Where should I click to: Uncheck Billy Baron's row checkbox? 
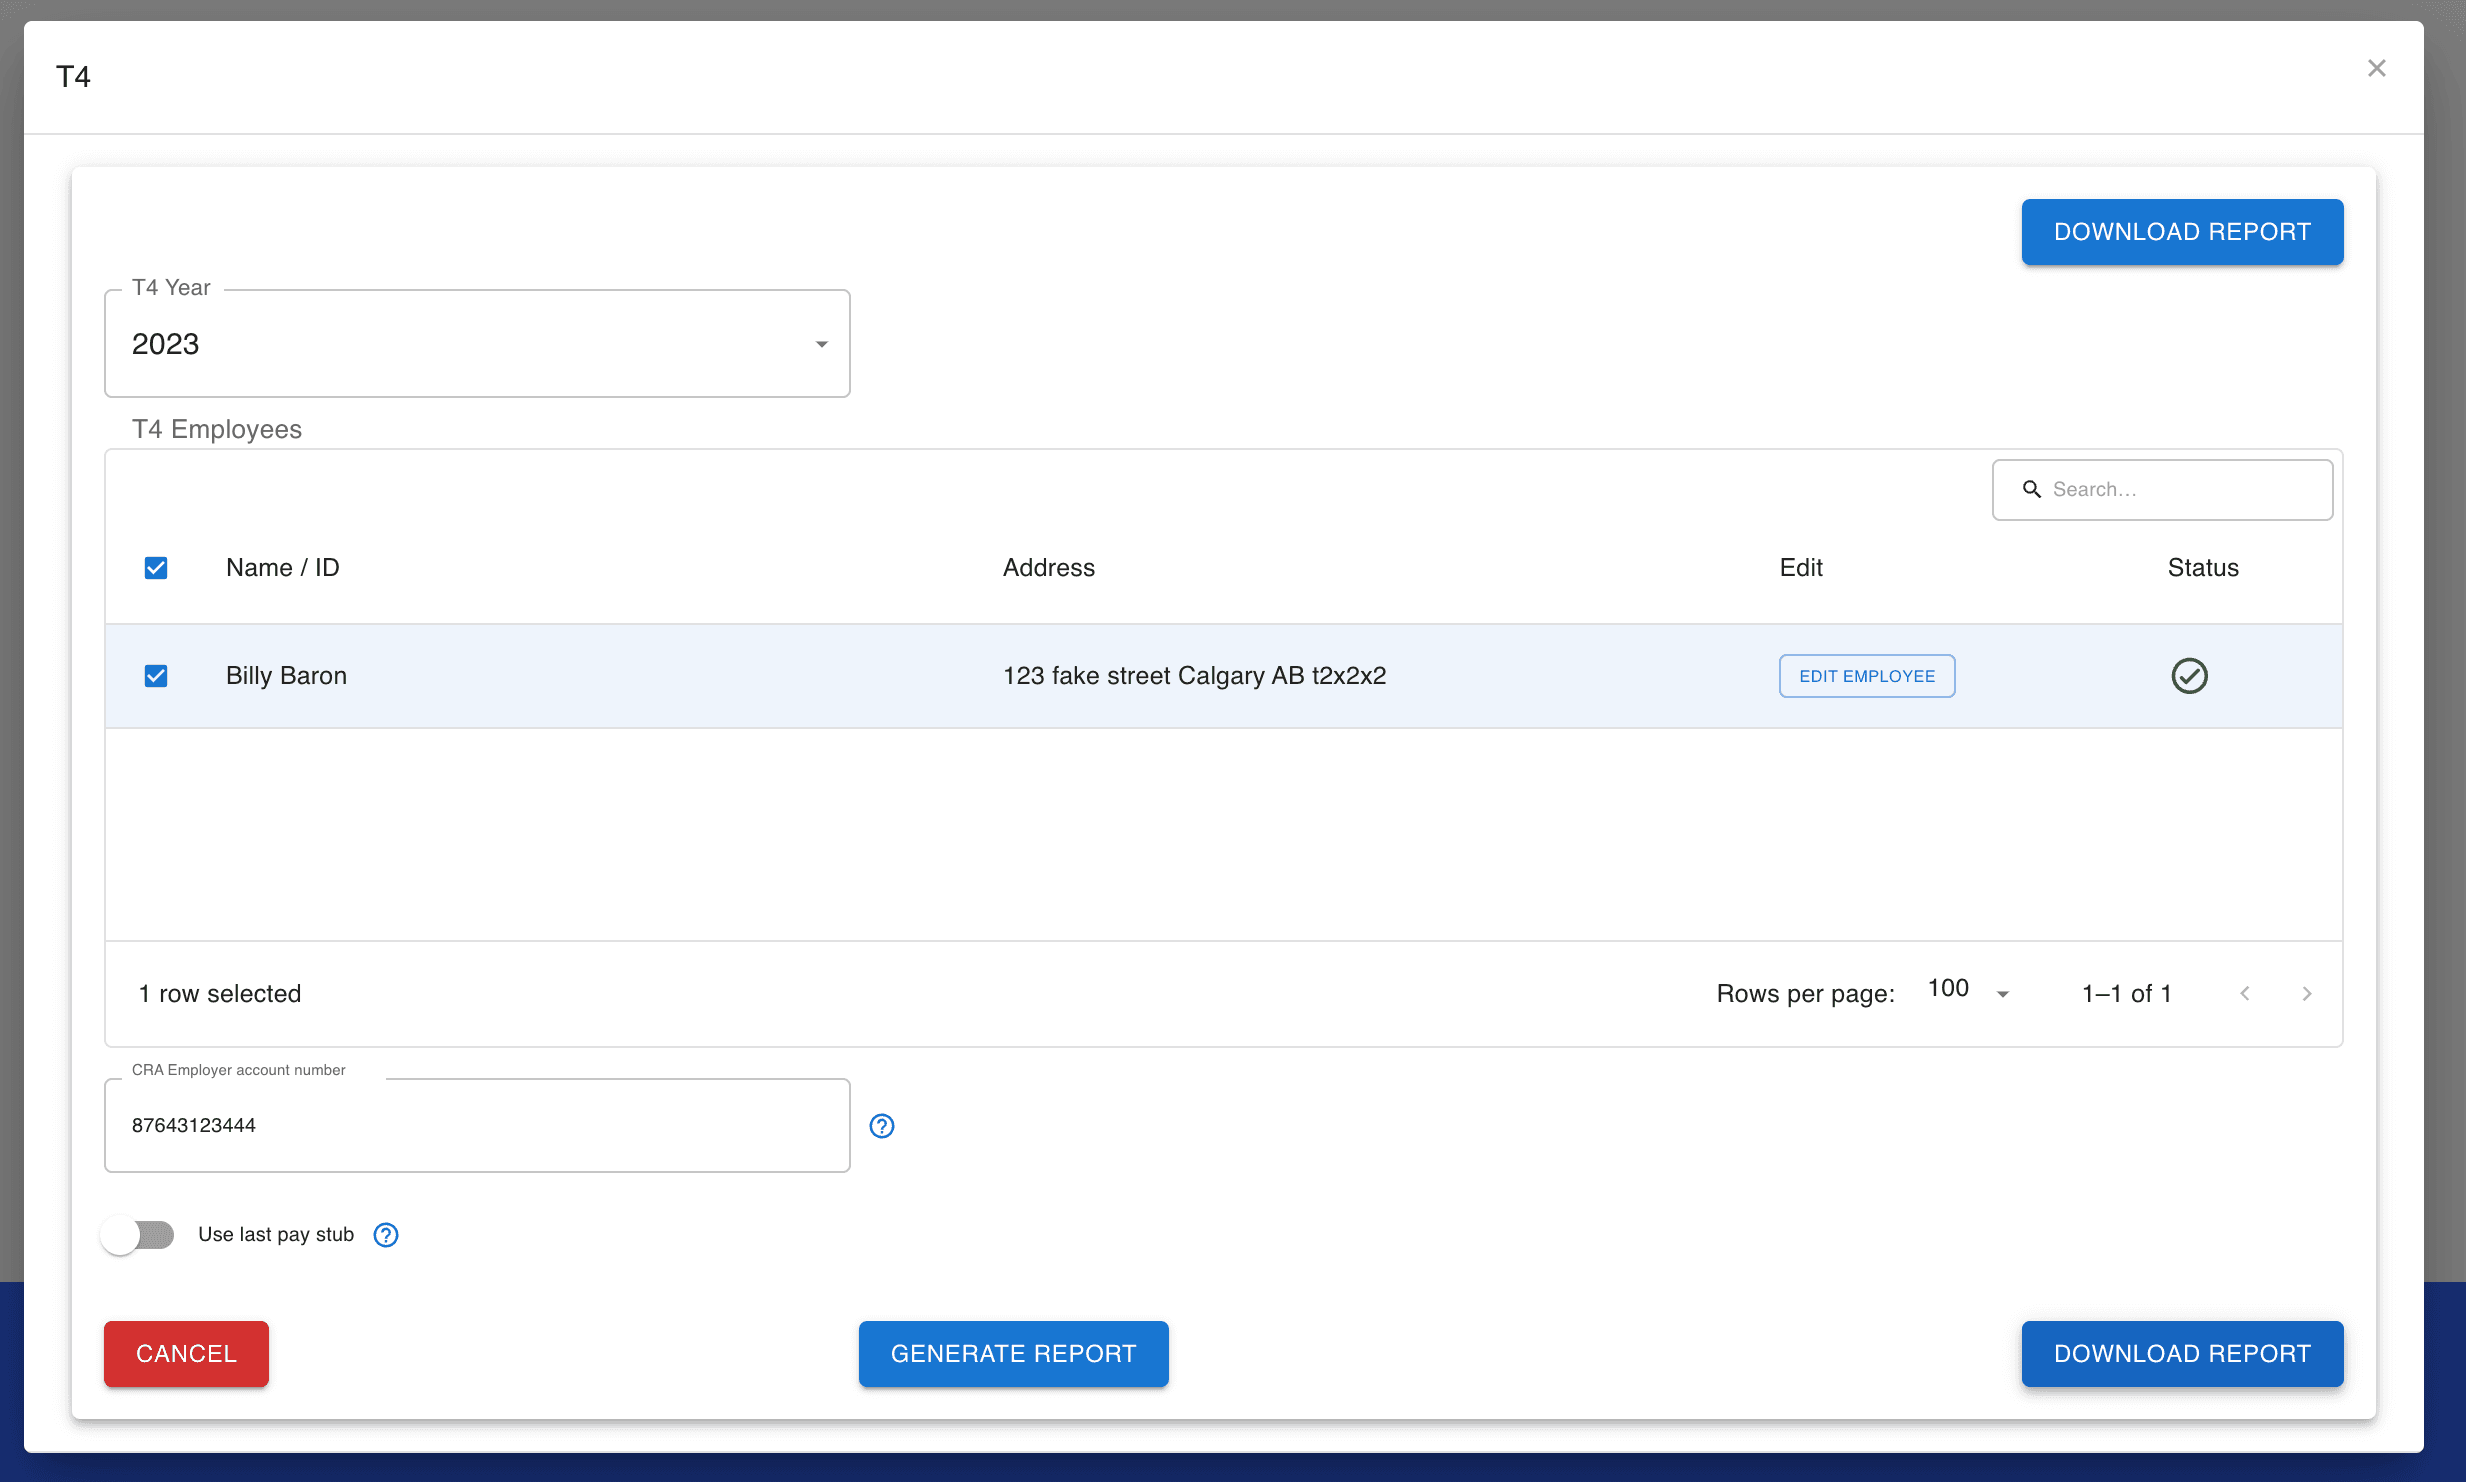[156, 676]
